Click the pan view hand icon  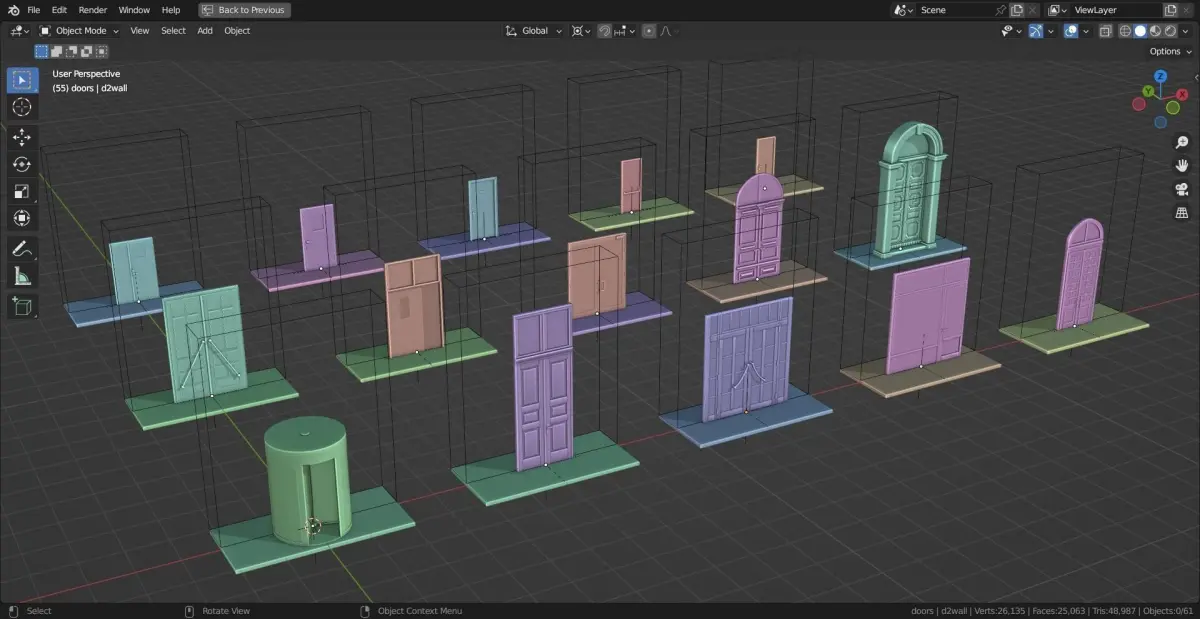coord(1181,166)
